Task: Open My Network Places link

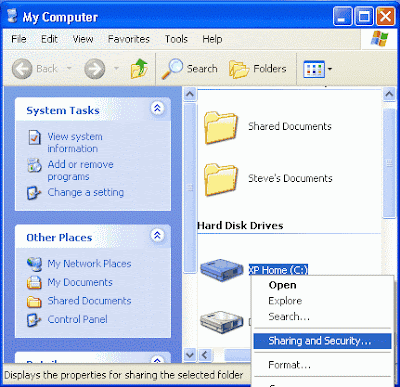Action: pos(89,264)
